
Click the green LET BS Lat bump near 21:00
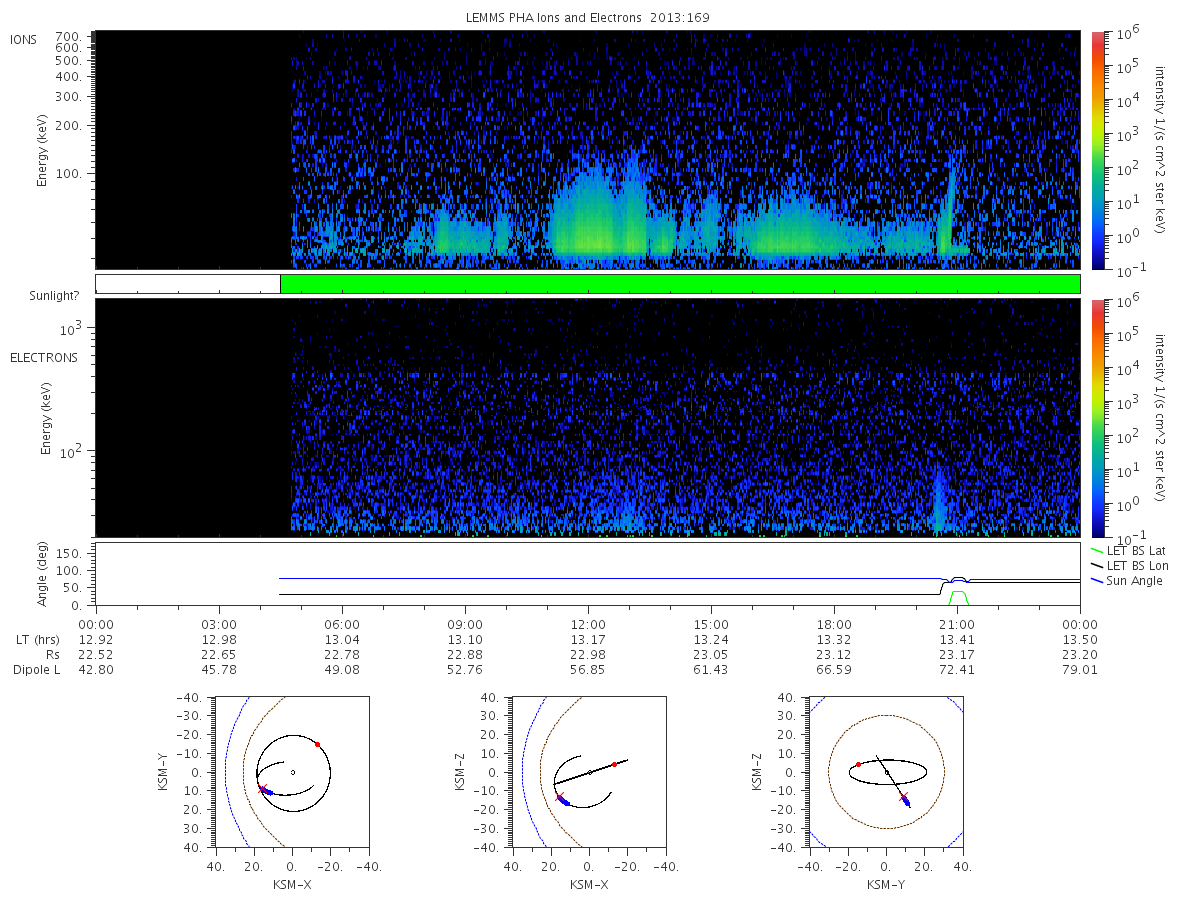[x=958, y=597]
